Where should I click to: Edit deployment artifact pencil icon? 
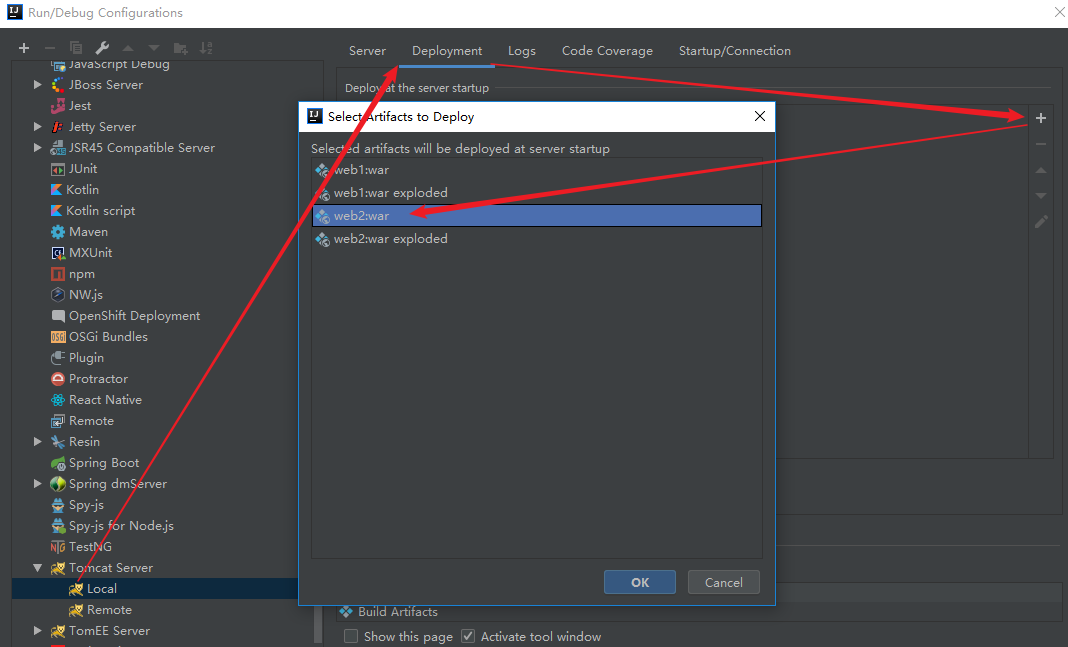[1041, 221]
